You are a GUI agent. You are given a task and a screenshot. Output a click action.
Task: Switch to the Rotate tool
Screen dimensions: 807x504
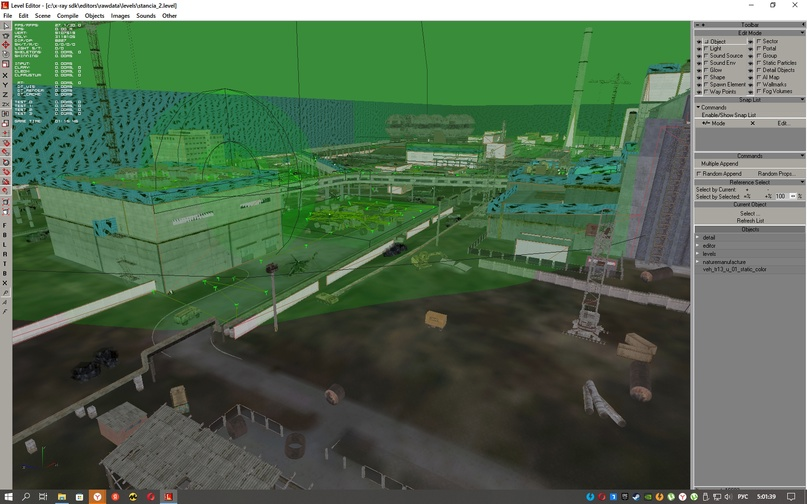(x=6, y=54)
